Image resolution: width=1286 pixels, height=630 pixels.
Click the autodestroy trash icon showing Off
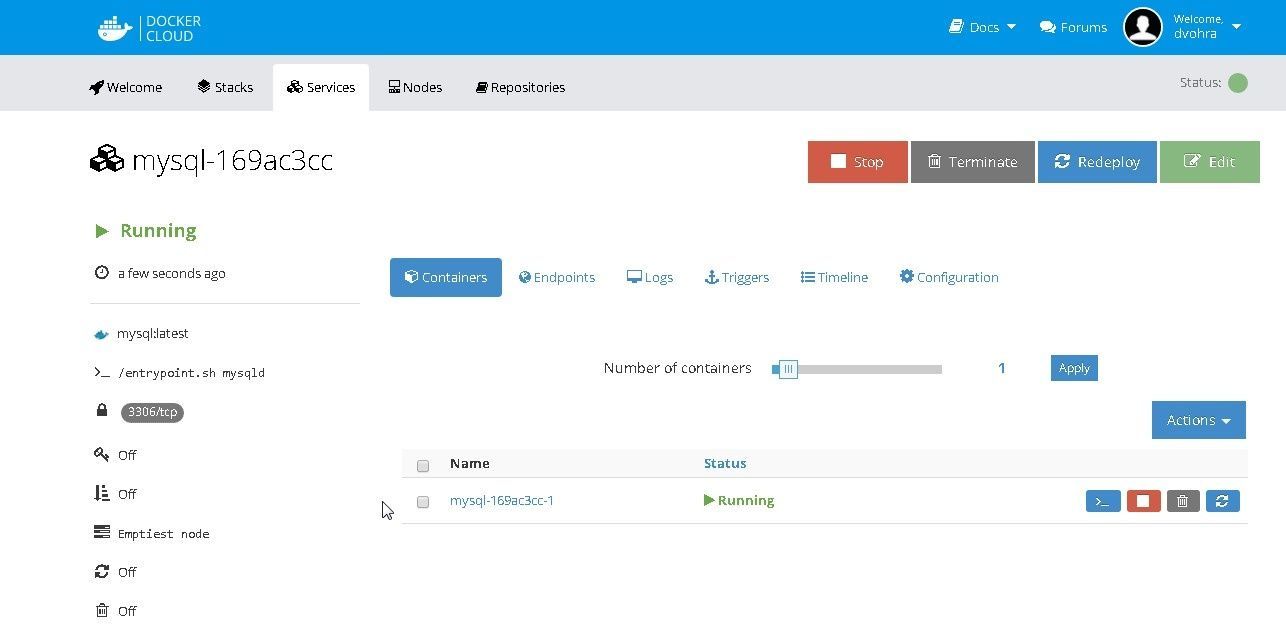pos(101,610)
